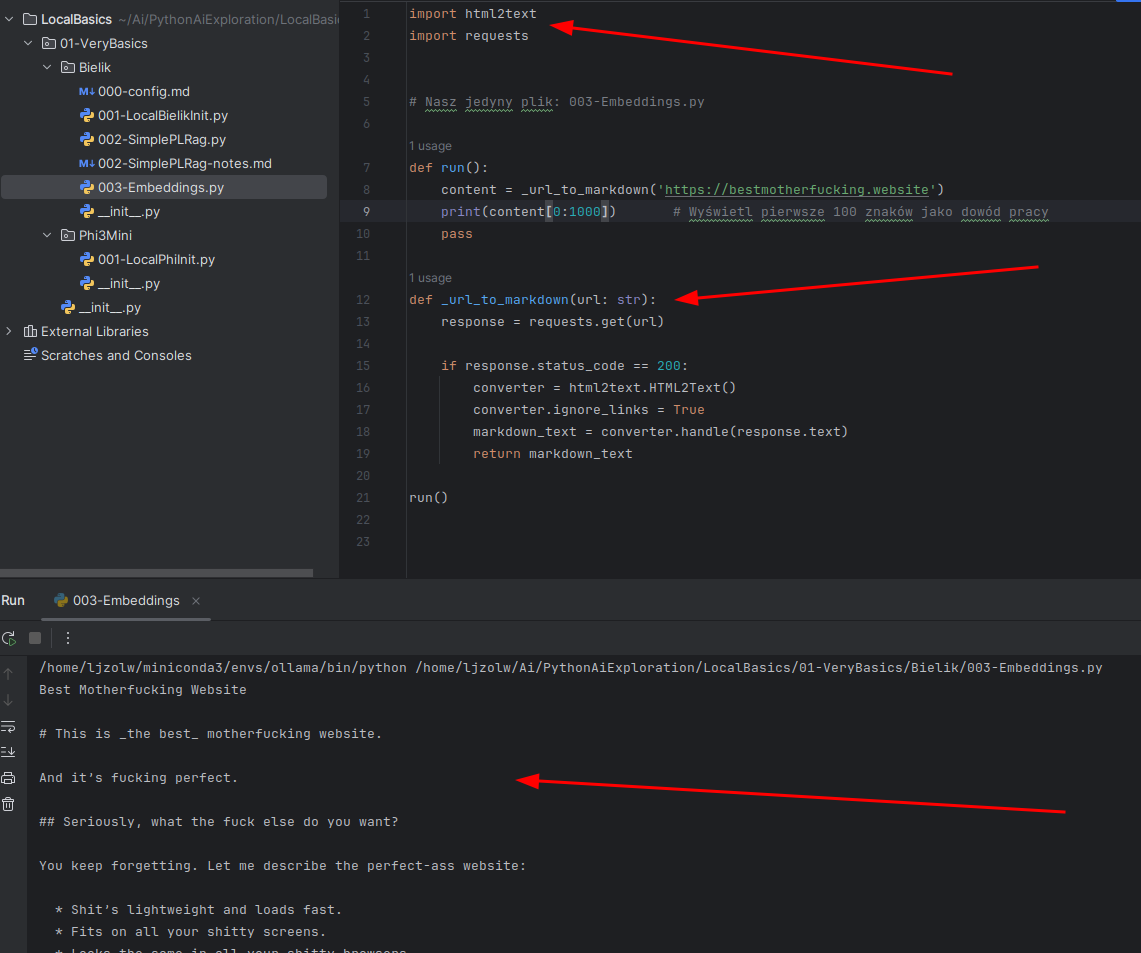The image size is (1141, 953).
Task: Clear console with the trash icon
Action: (9, 804)
